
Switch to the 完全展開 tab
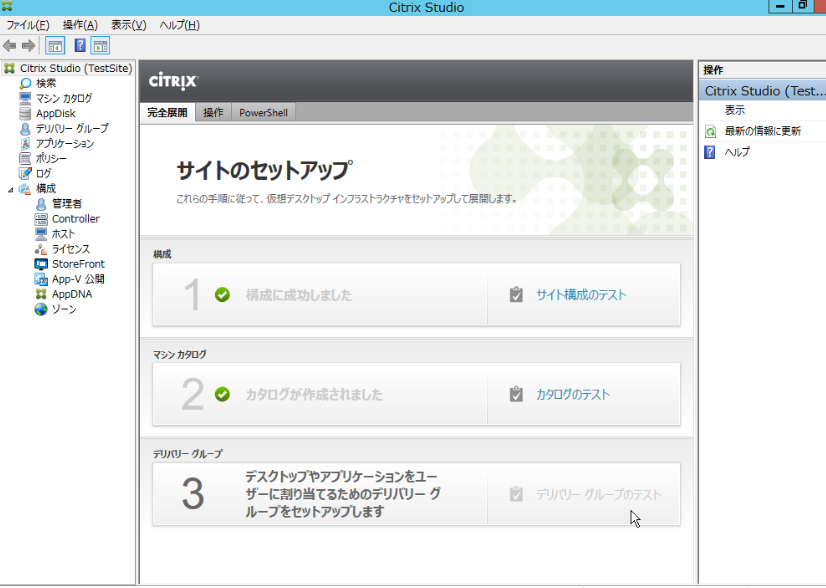click(167, 112)
